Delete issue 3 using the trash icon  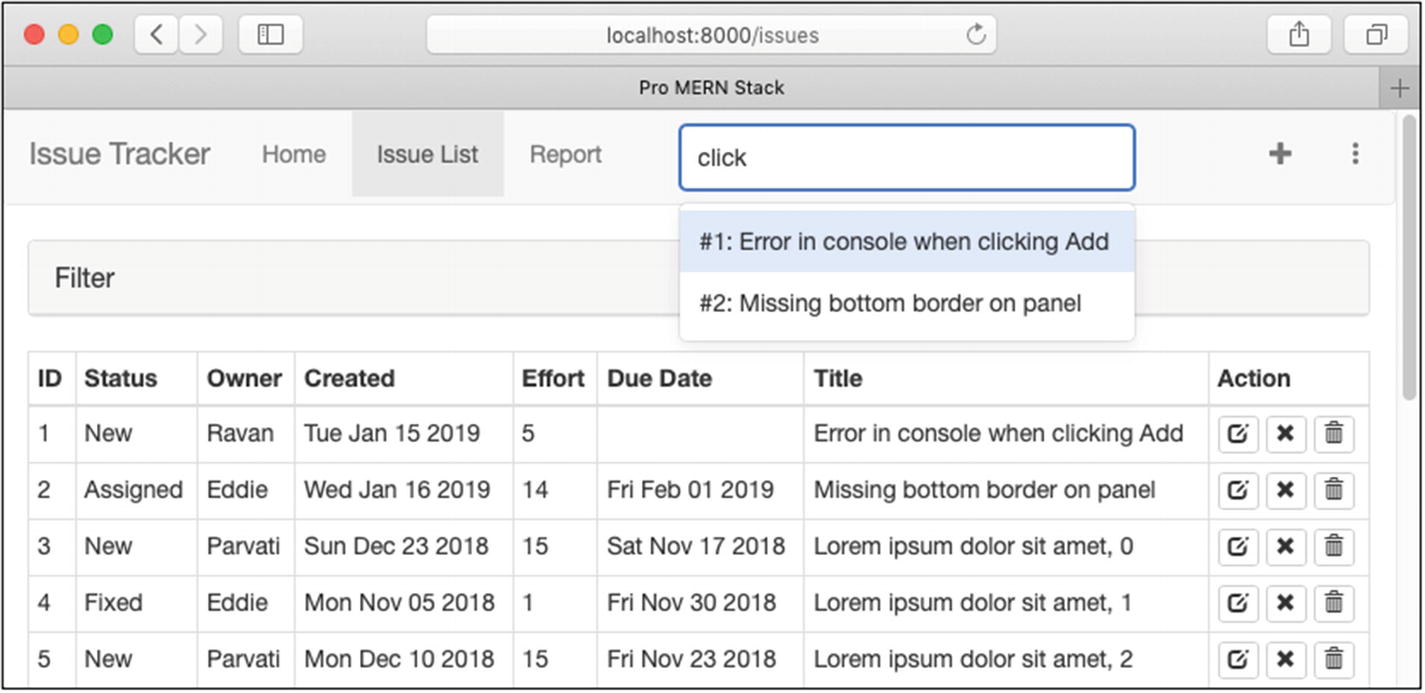[x=1333, y=547]
